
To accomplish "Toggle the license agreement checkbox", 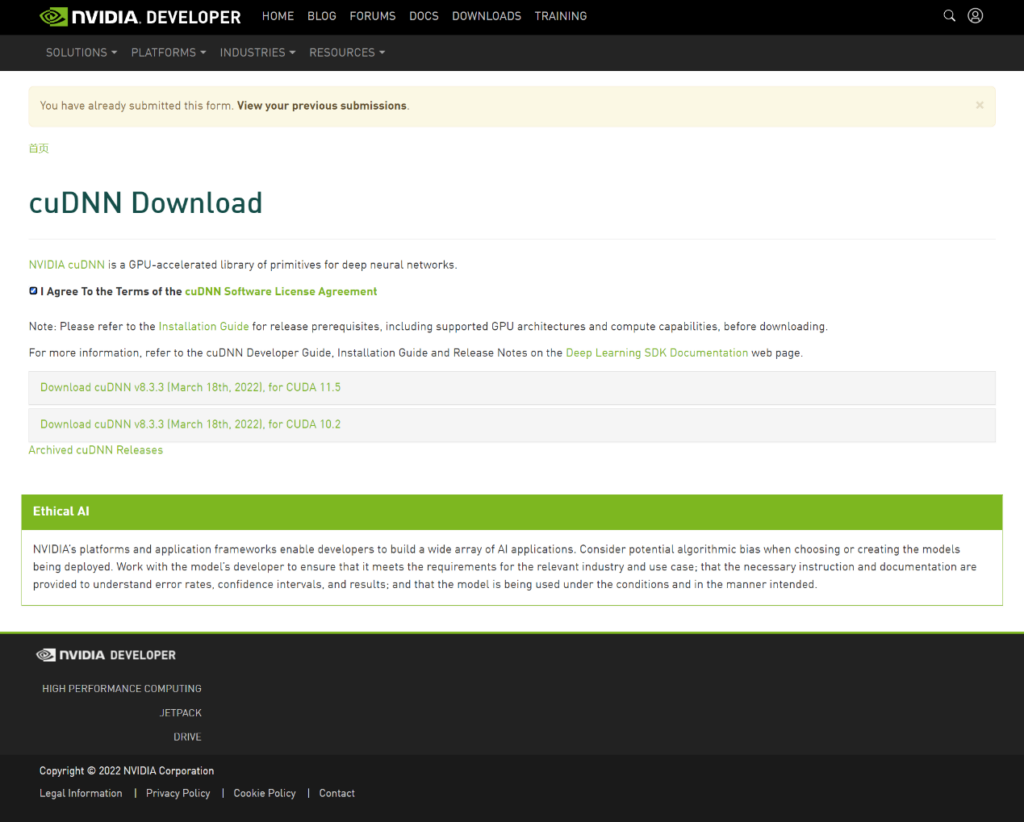I will [33, 291].
